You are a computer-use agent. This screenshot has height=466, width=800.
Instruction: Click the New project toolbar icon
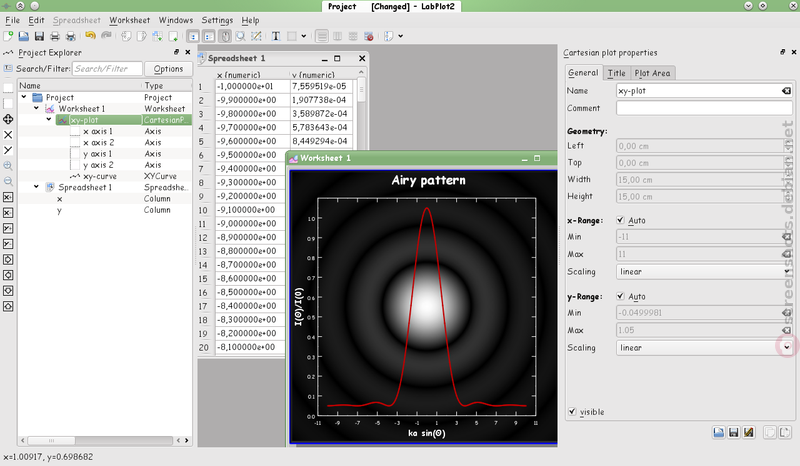pos(8,36)
